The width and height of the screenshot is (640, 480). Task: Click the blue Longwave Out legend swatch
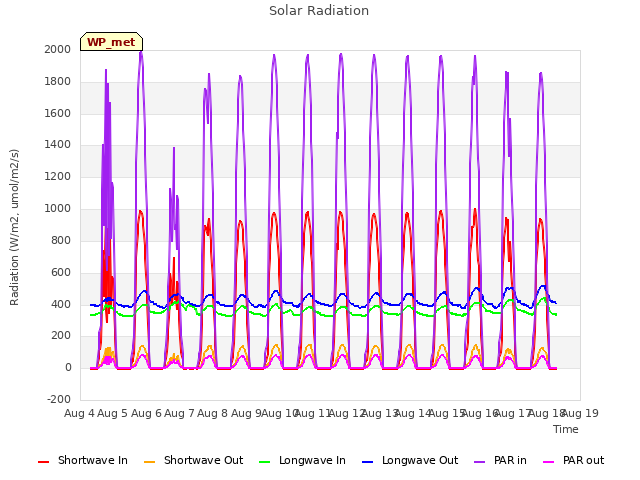367,462
